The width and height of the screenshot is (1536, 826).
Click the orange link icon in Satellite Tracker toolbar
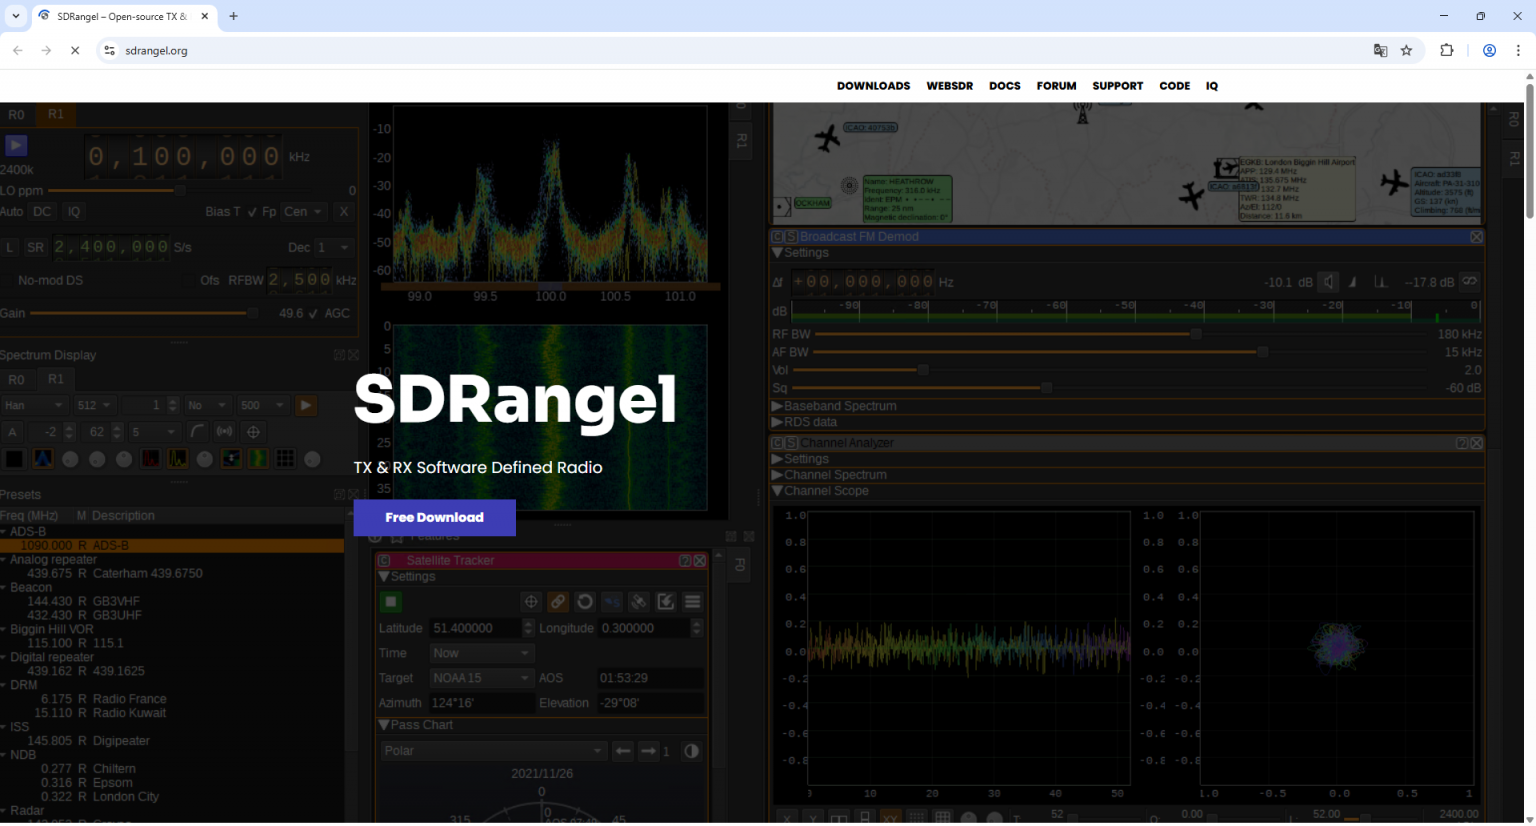558,601
